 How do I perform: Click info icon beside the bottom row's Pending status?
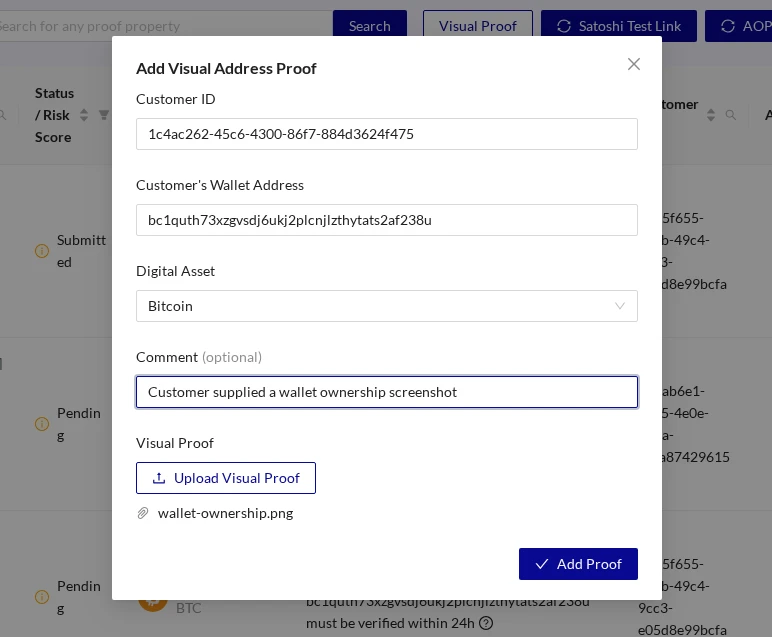42,597
